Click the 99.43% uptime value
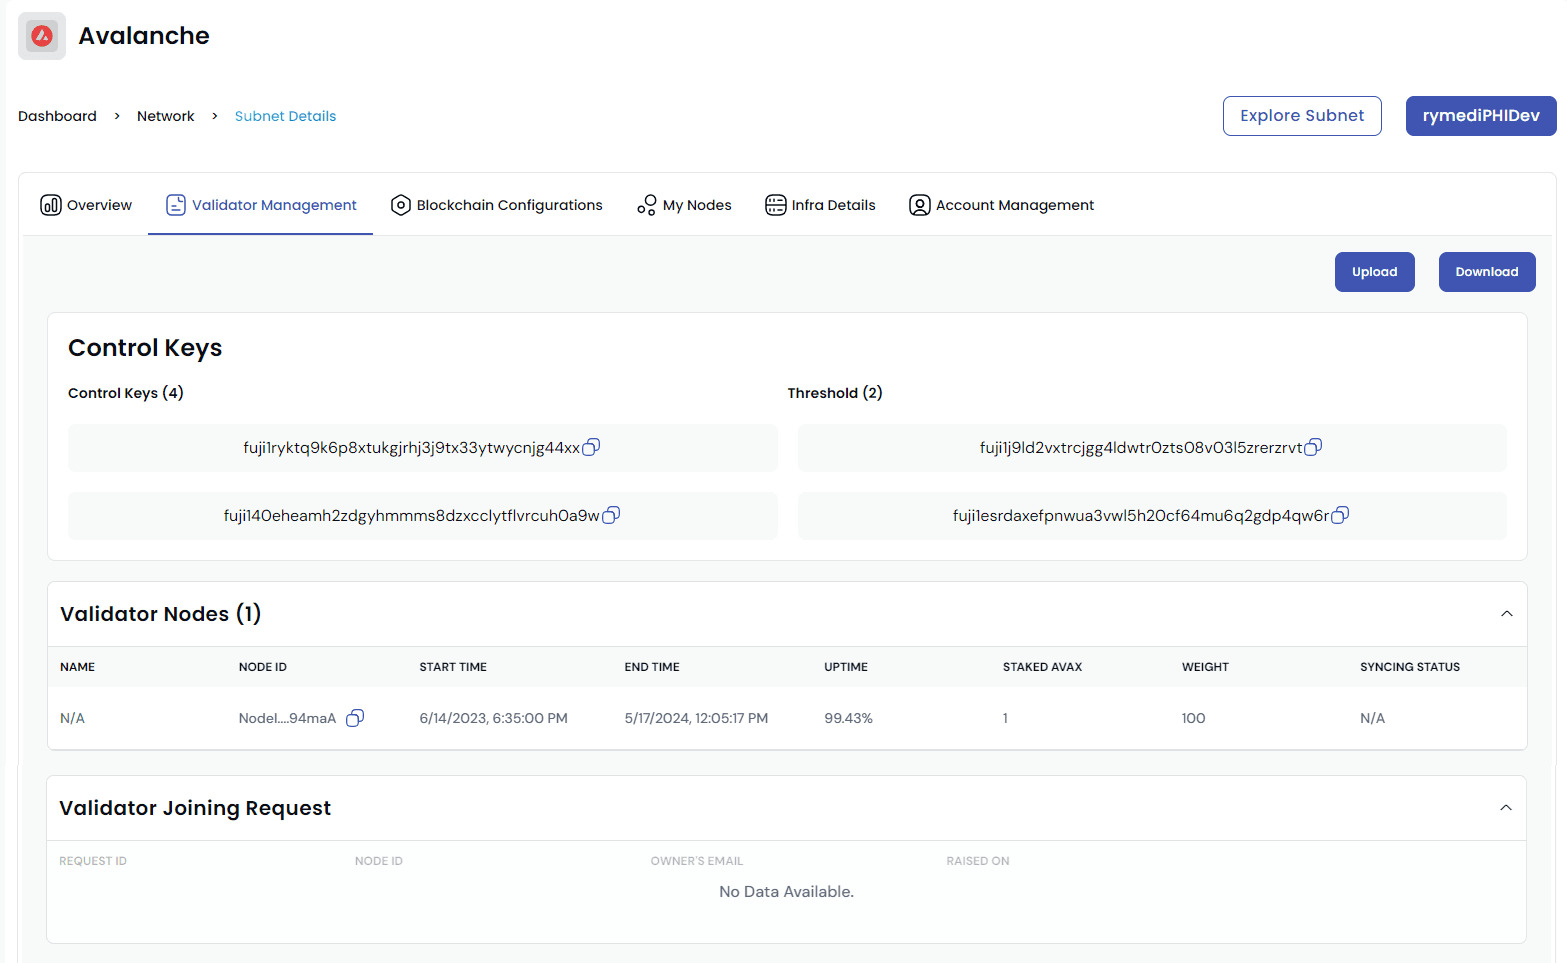The image size is (1567, 963). click(848, 718)
